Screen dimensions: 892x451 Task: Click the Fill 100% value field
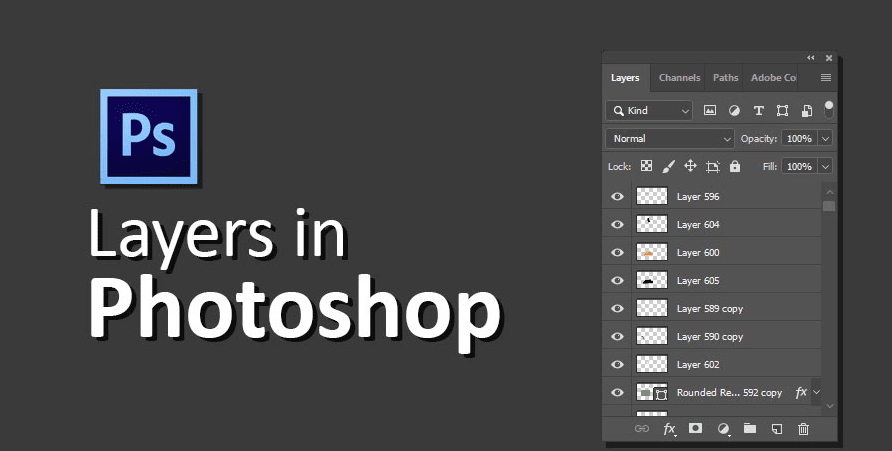(799, 166)
